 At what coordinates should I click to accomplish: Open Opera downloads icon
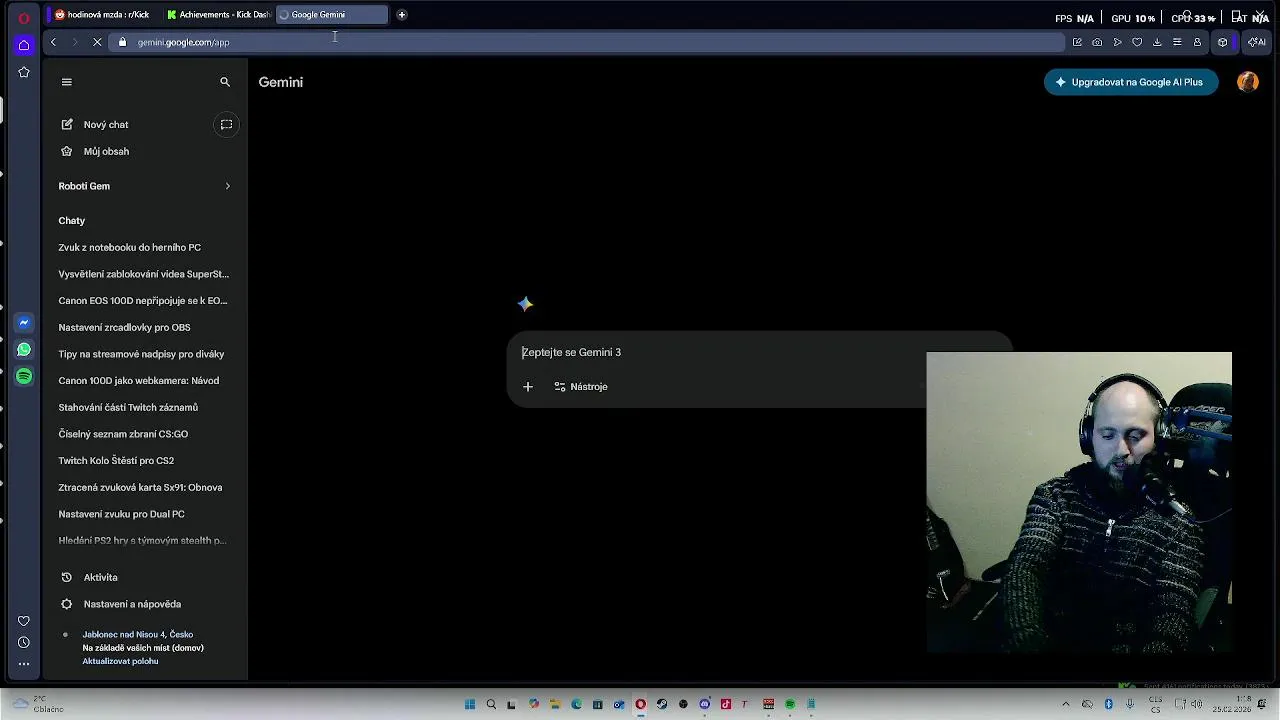(x=1157, y=42)
